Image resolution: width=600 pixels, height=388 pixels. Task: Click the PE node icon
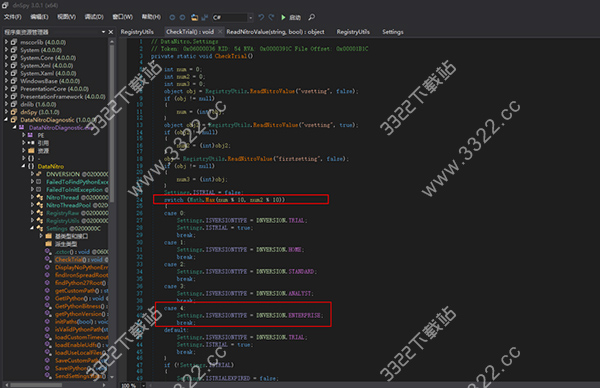(31, 135)
